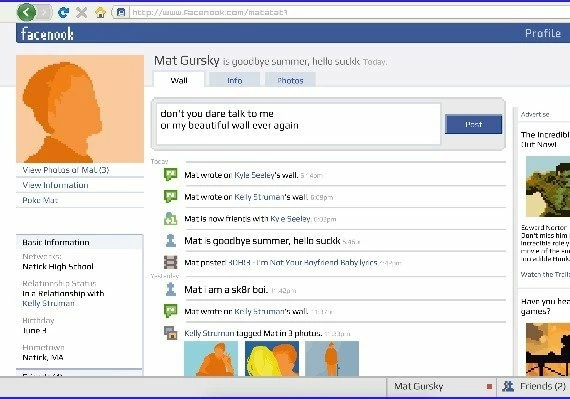Click wall-post icon beside Kyle Seeley's wall entry

coord(170,174)
